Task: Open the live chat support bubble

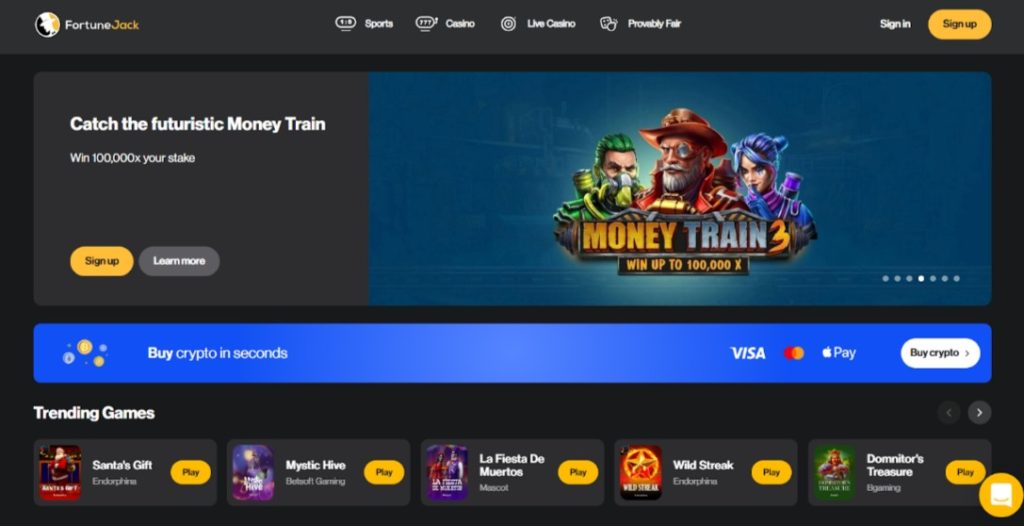Action: [1000, 495]
